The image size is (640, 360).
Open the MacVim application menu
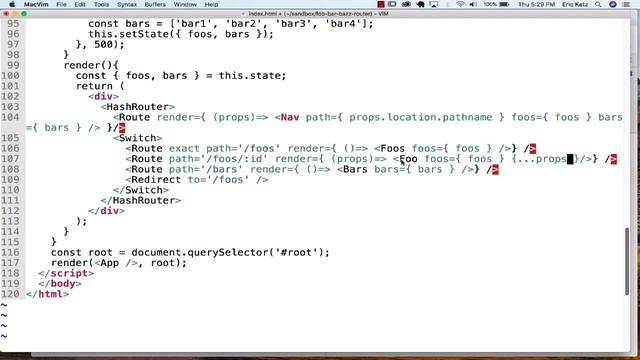36,4
